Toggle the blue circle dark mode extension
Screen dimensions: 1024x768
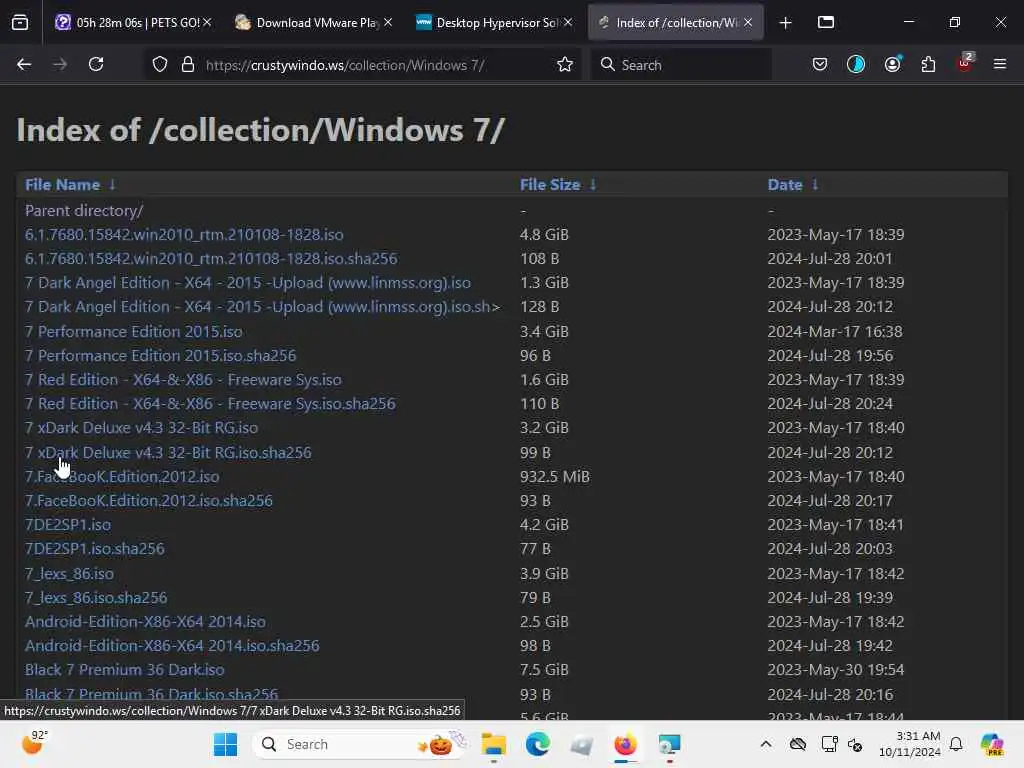pyautogui.click(x=856, y=64)
